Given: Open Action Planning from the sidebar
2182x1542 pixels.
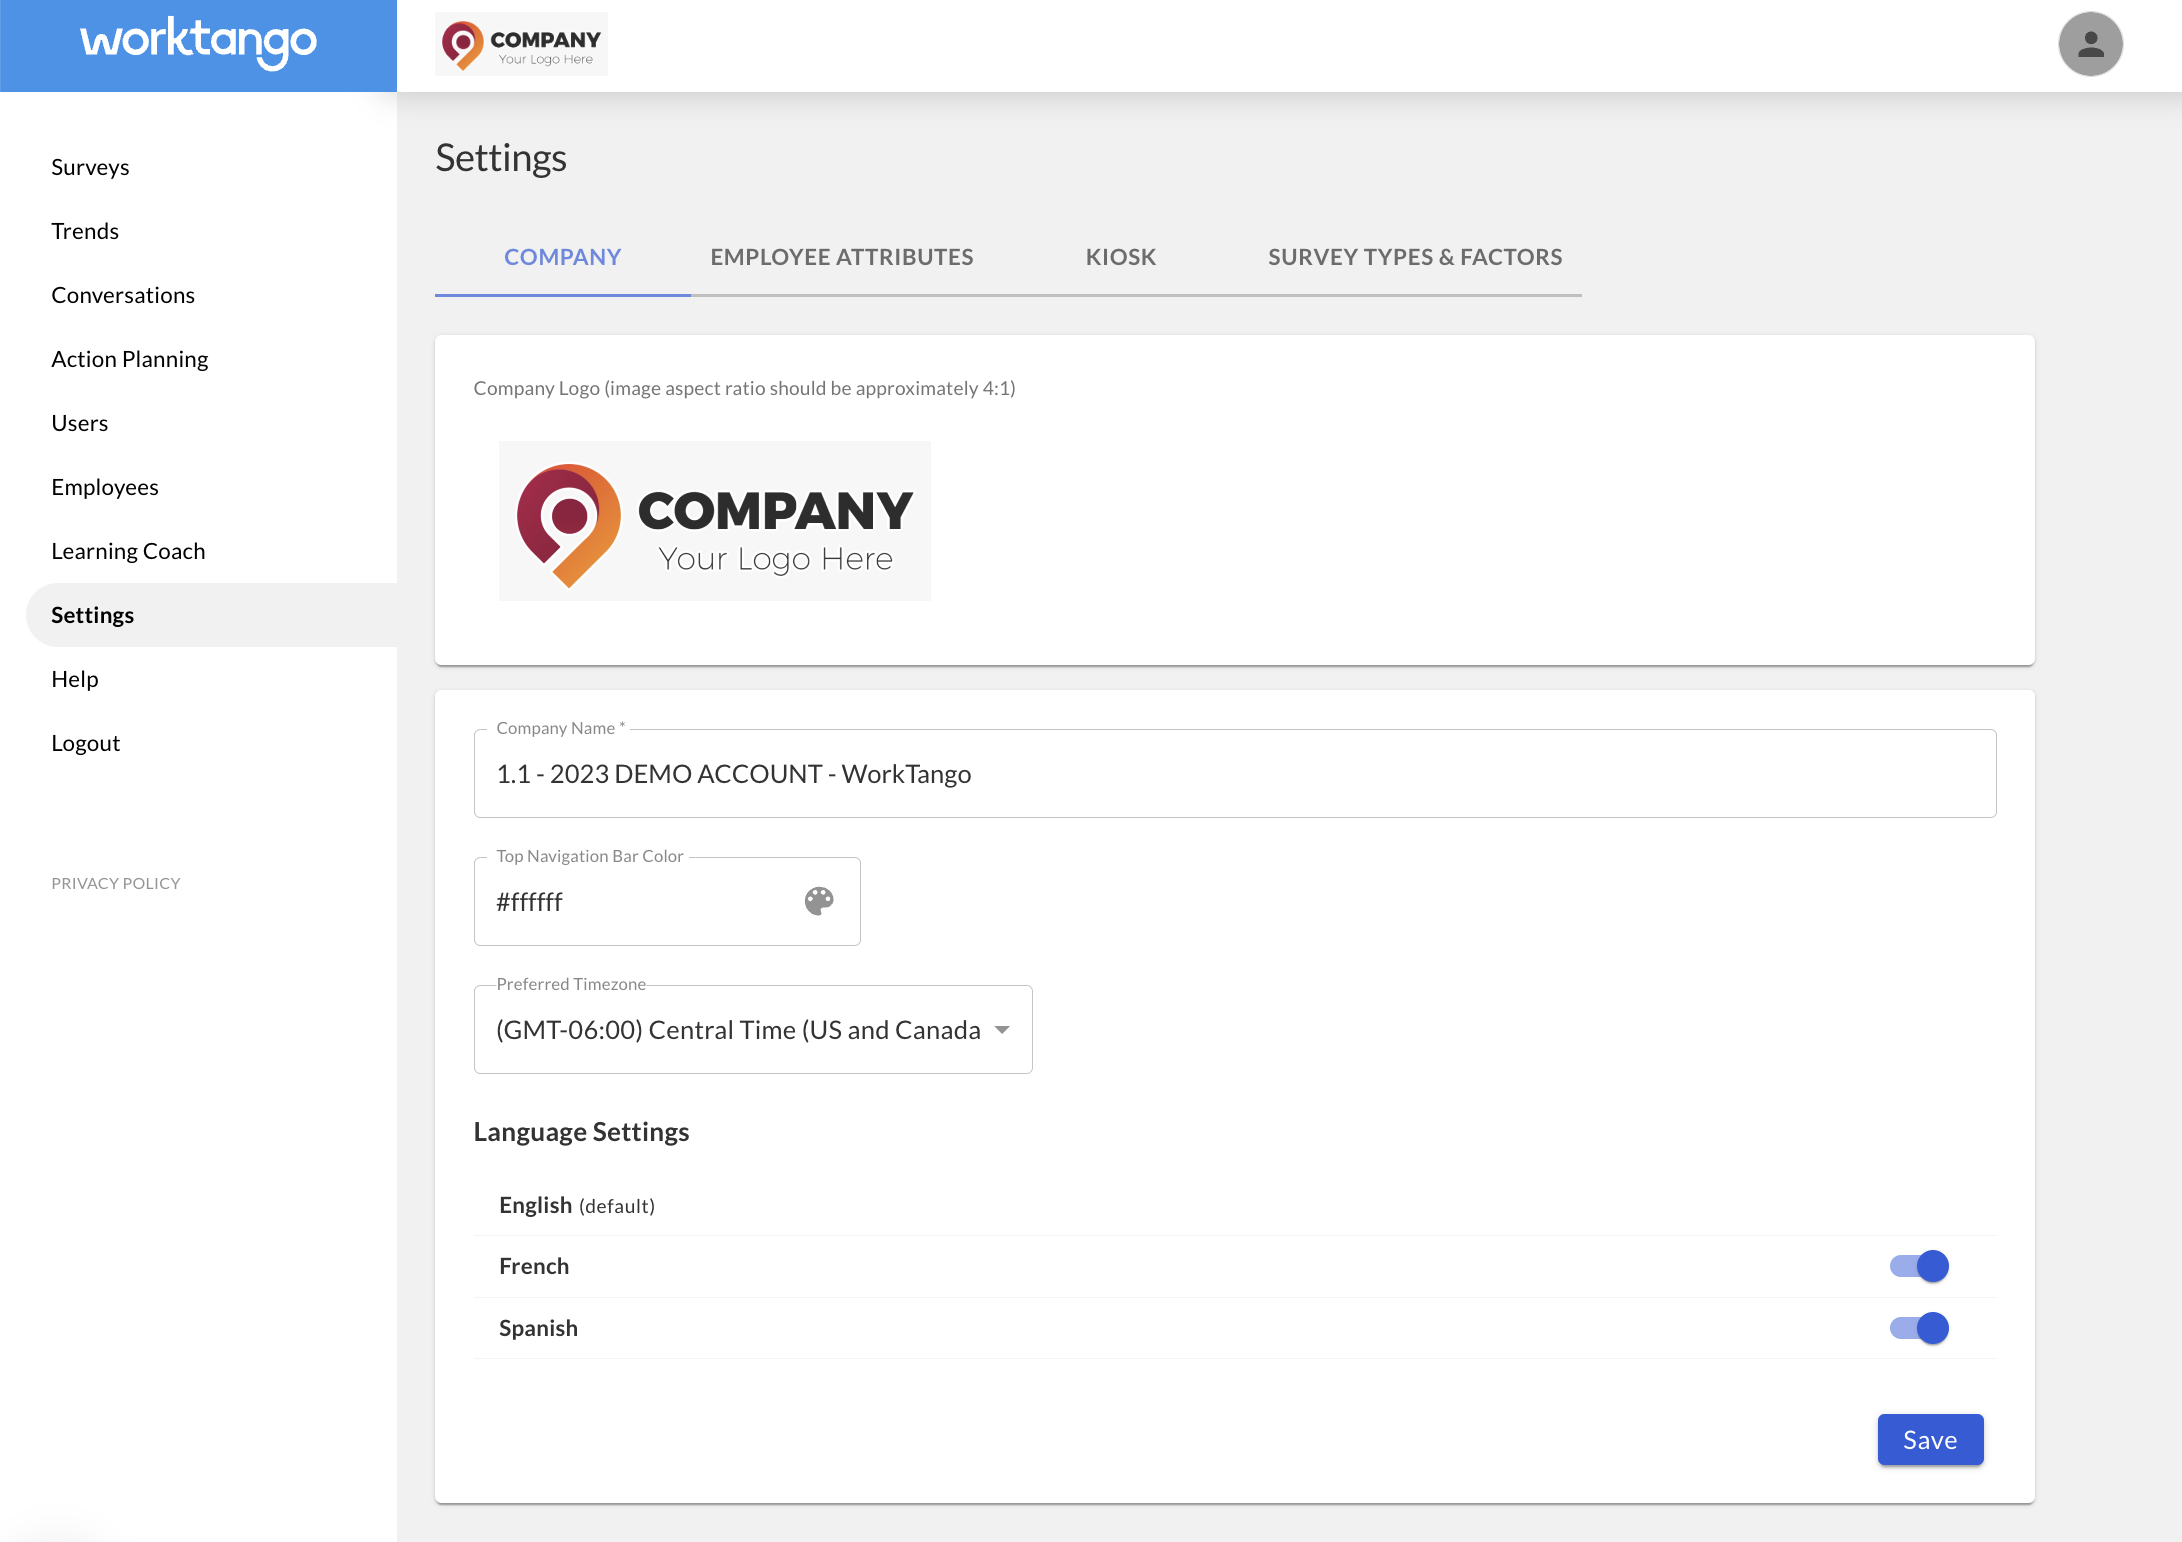Looking at the screenshot, I should 130,359.
